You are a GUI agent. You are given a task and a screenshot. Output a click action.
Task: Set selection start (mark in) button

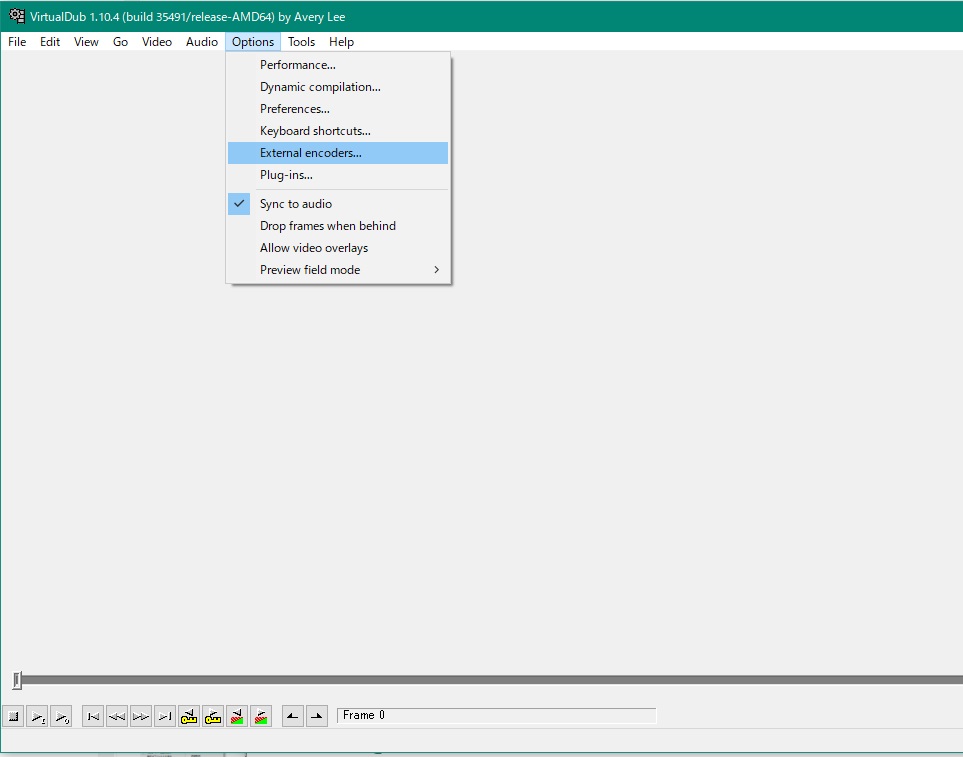[292, 716]
